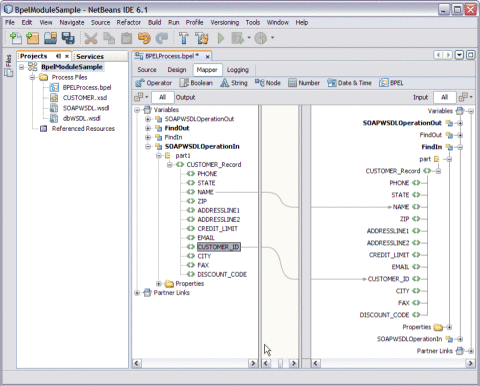The image size is (480, 386).
Task: Select CUSTOMER_ID in left tree
Action: (x=218, y=247)
